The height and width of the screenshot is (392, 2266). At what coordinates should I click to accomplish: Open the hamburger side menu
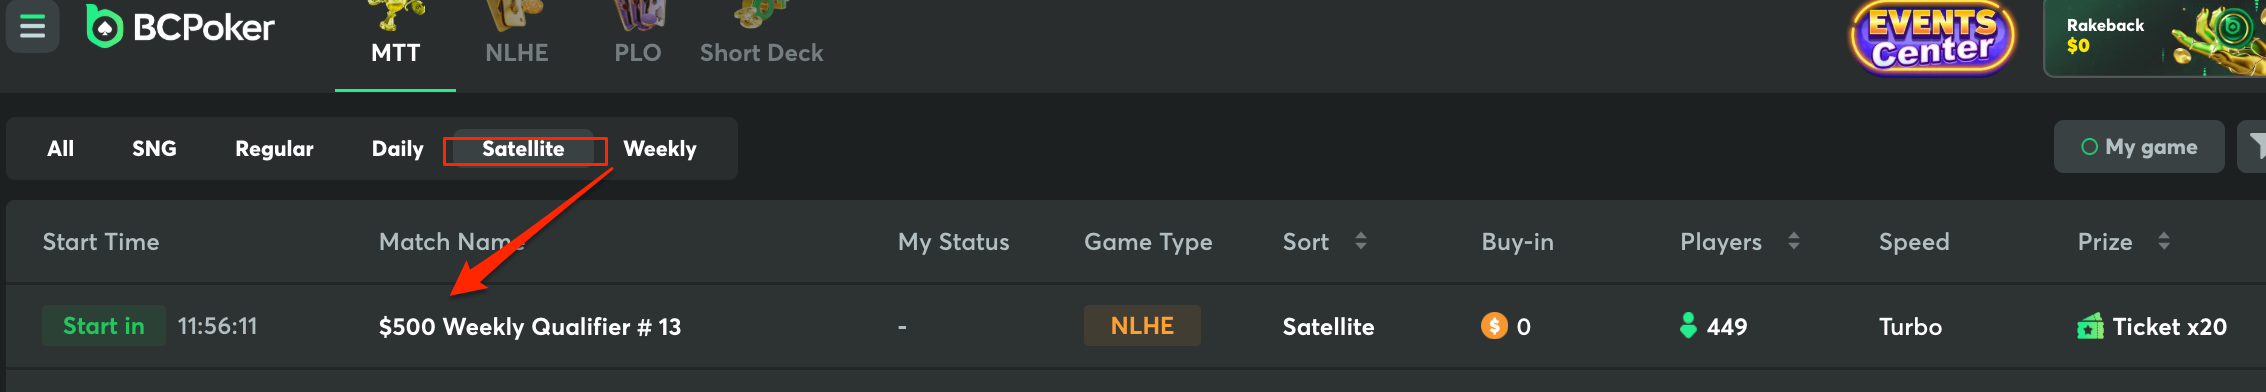coord(32,27)
